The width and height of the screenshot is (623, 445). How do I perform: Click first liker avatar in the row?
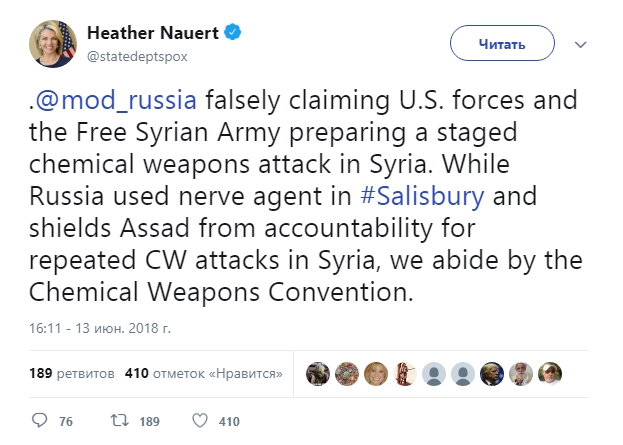point(318,373)
